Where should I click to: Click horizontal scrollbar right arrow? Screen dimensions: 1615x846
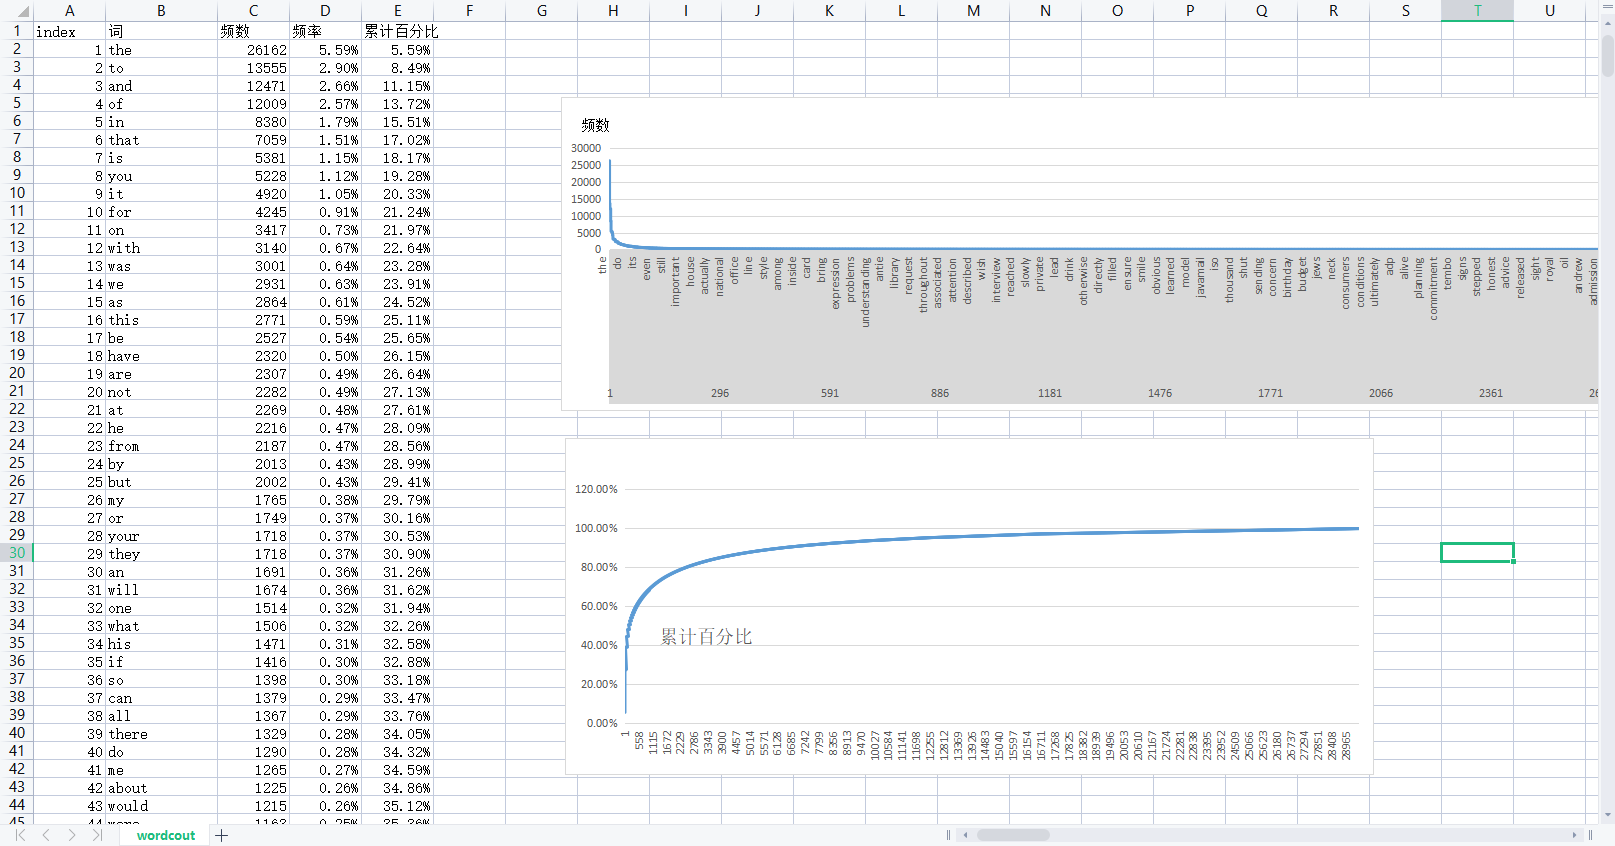(x=1575, y=835)
